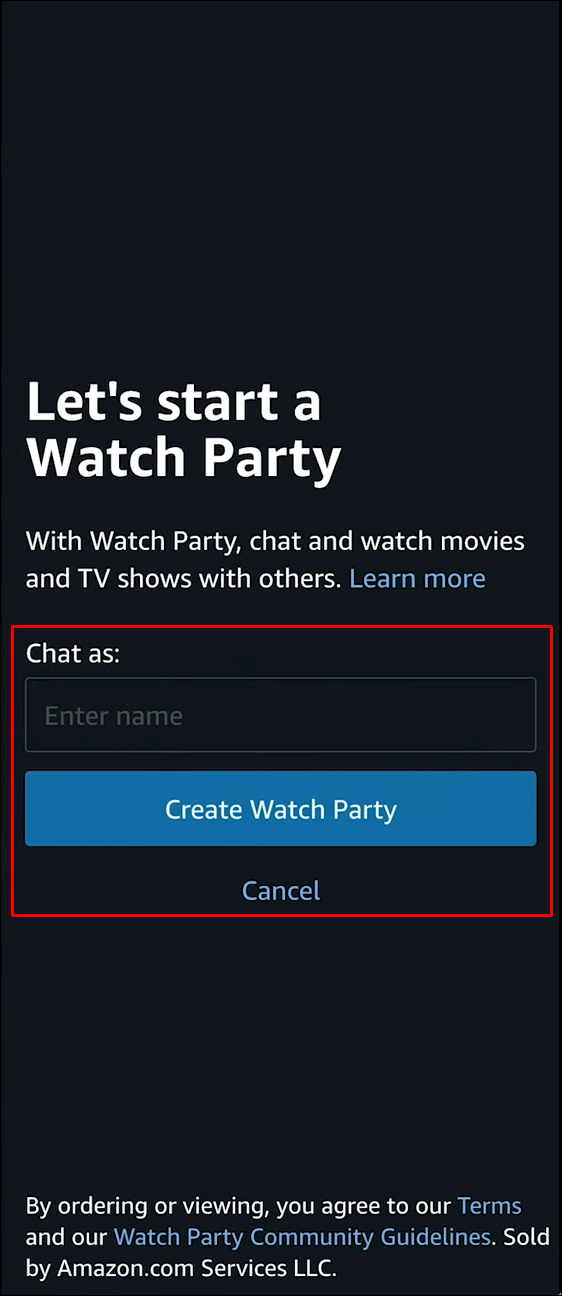Click the 'By ordering or viewing' footer text
562x1296 pixels.
[148, 1206]
